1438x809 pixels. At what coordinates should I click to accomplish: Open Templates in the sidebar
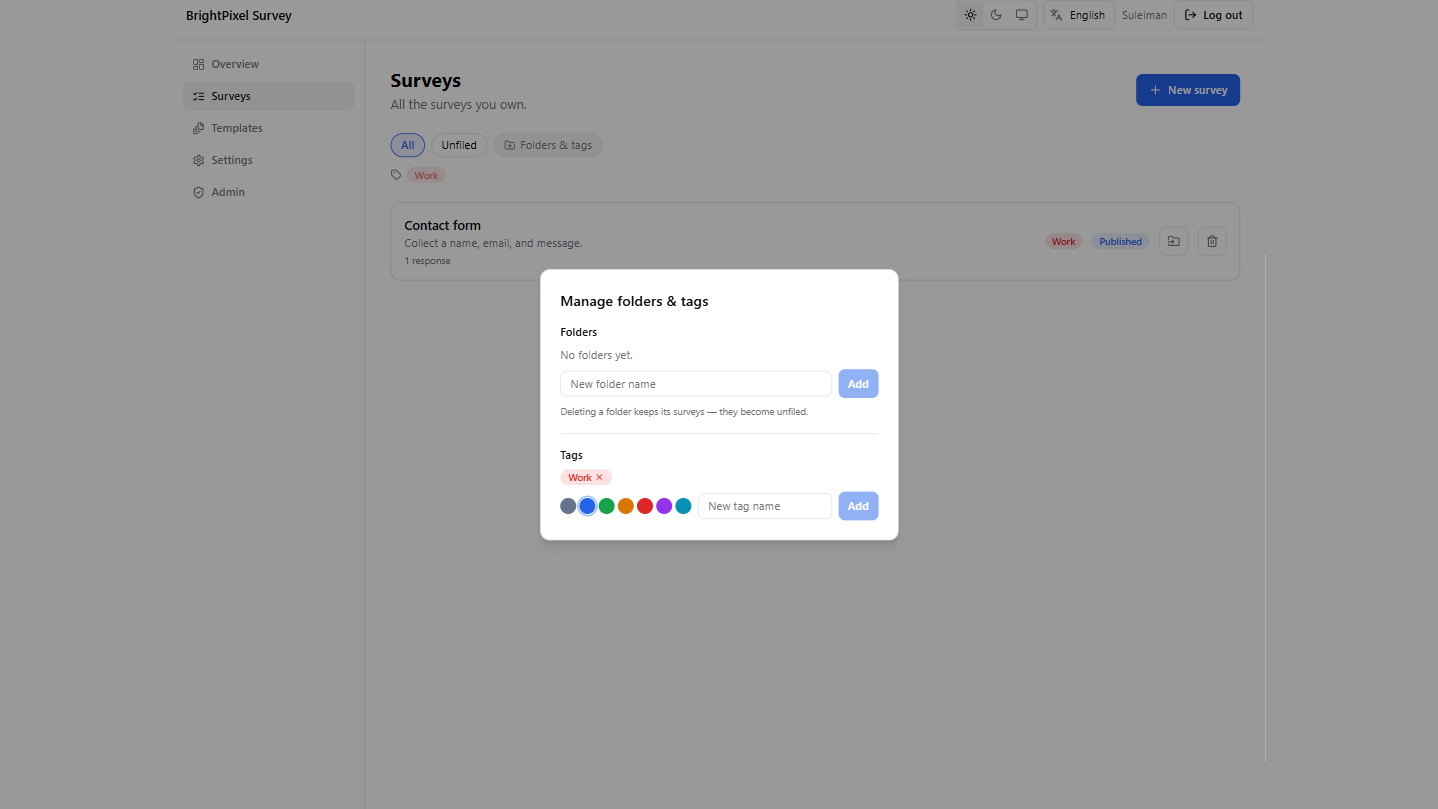(x=268, y=128)
